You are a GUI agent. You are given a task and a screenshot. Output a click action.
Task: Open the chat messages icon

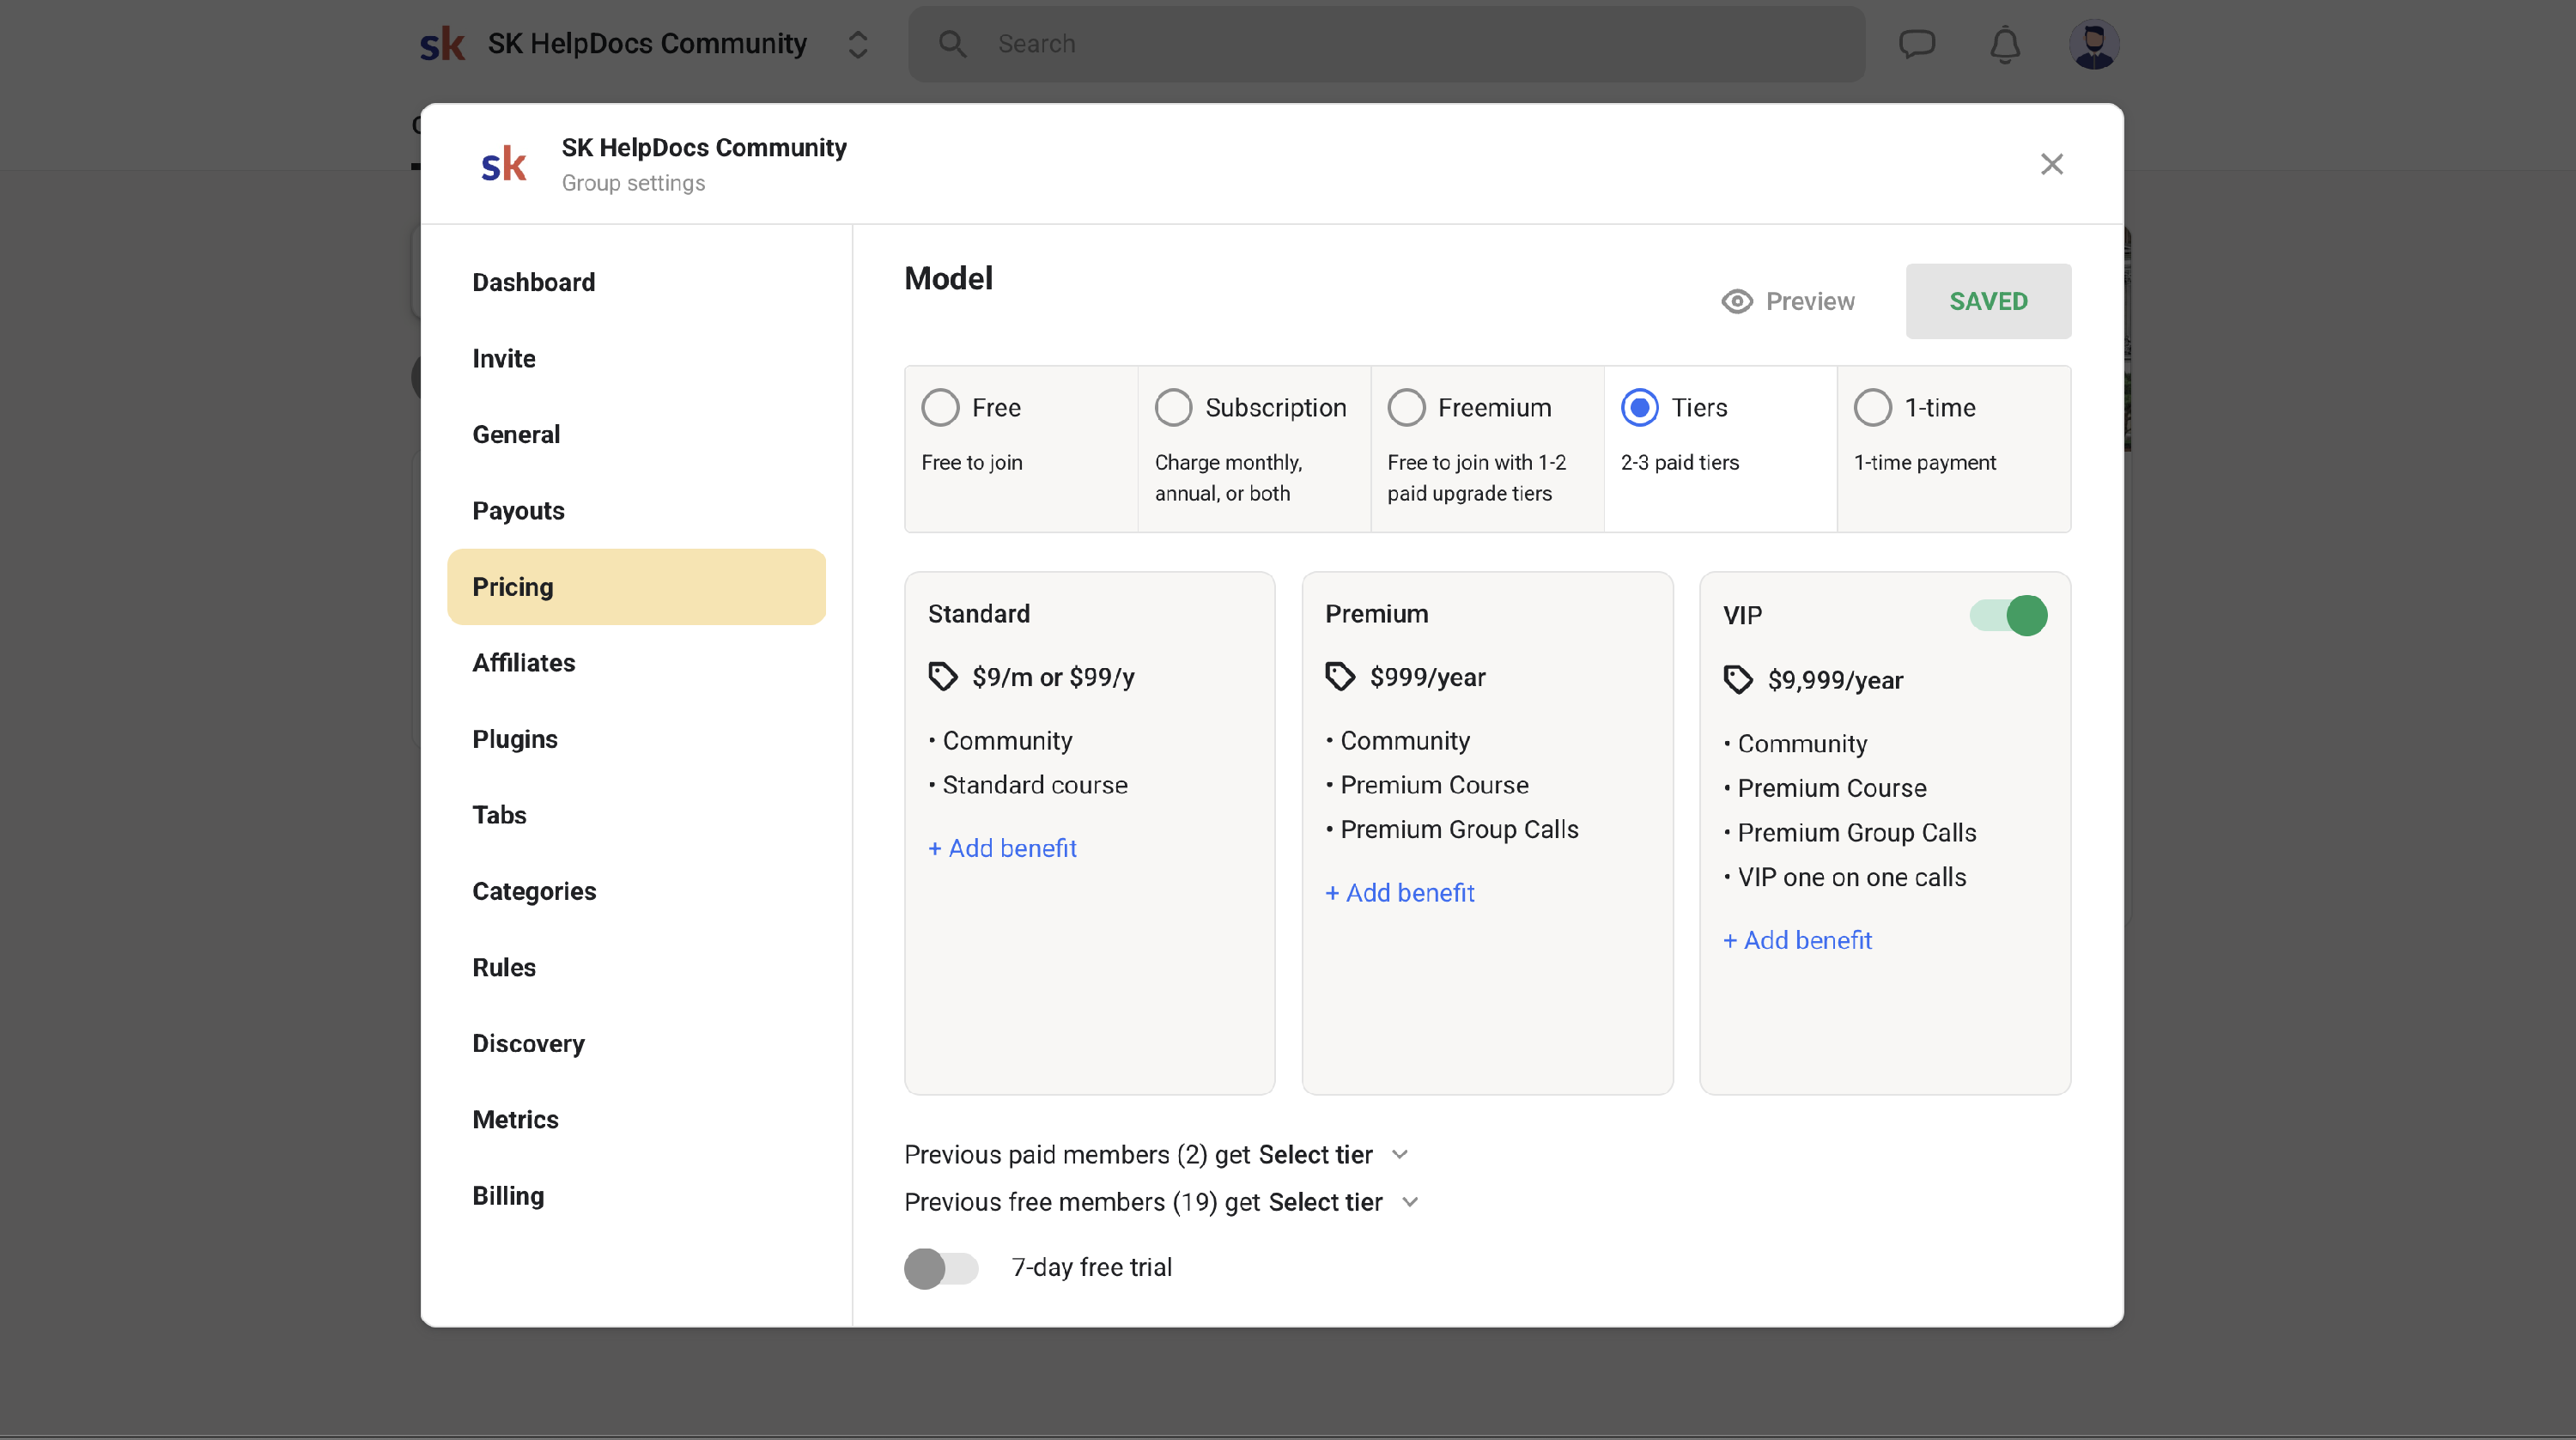[x=1916, y=44]
